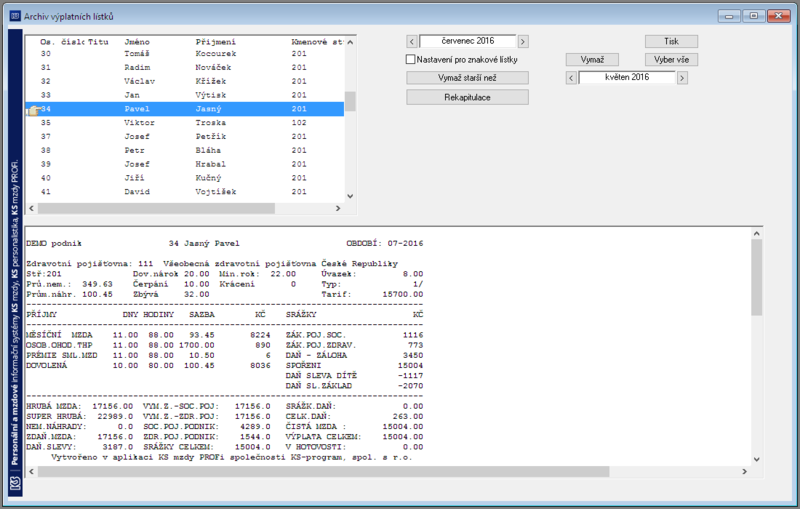800x509 pixels.
Task: Select employee 40 Jiří Kučný
Action: 185,177
